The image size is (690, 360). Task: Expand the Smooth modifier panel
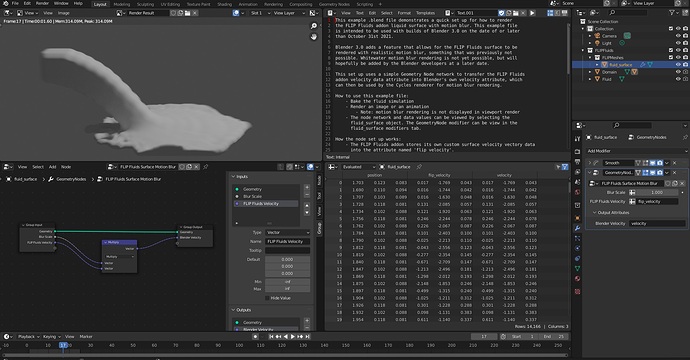(x=590, y=163)
